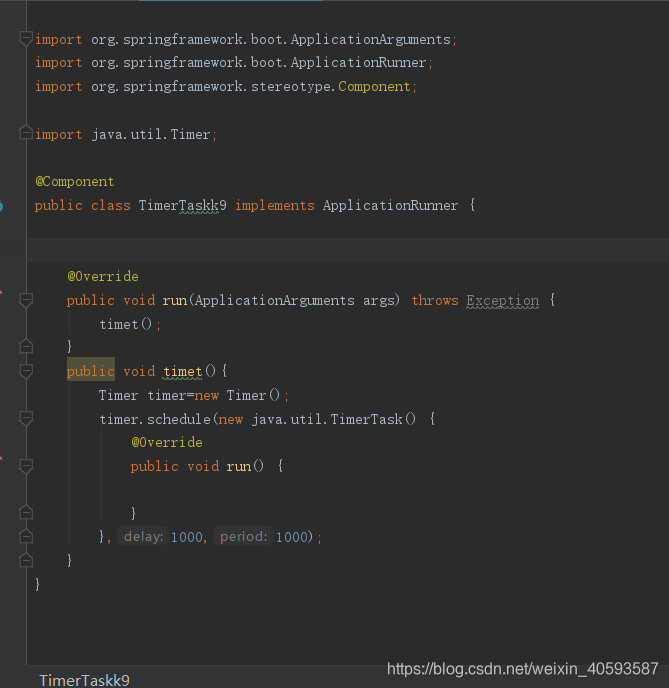Click ApplicationRunner in the second import line
Screen dimensions: 669x688
pyautogui.click(x=358, y=63)
